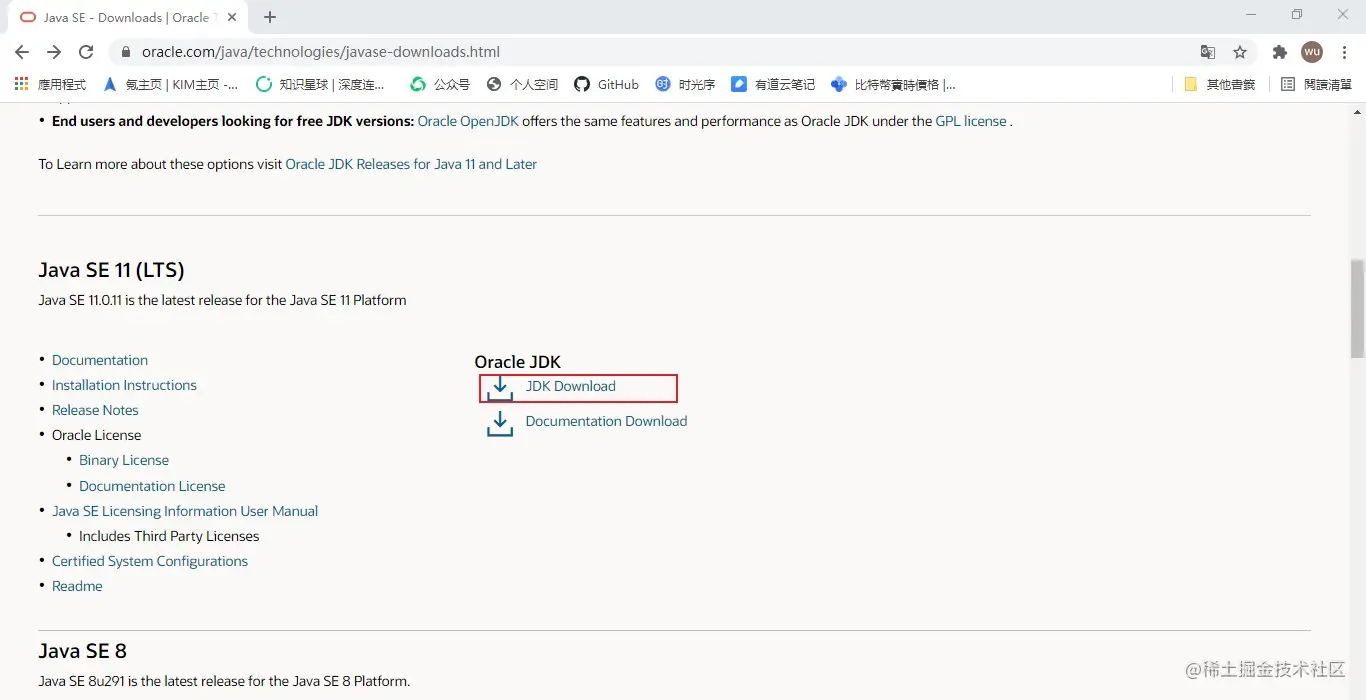Bookmark this page with the star

click(x=1240, y=52)
